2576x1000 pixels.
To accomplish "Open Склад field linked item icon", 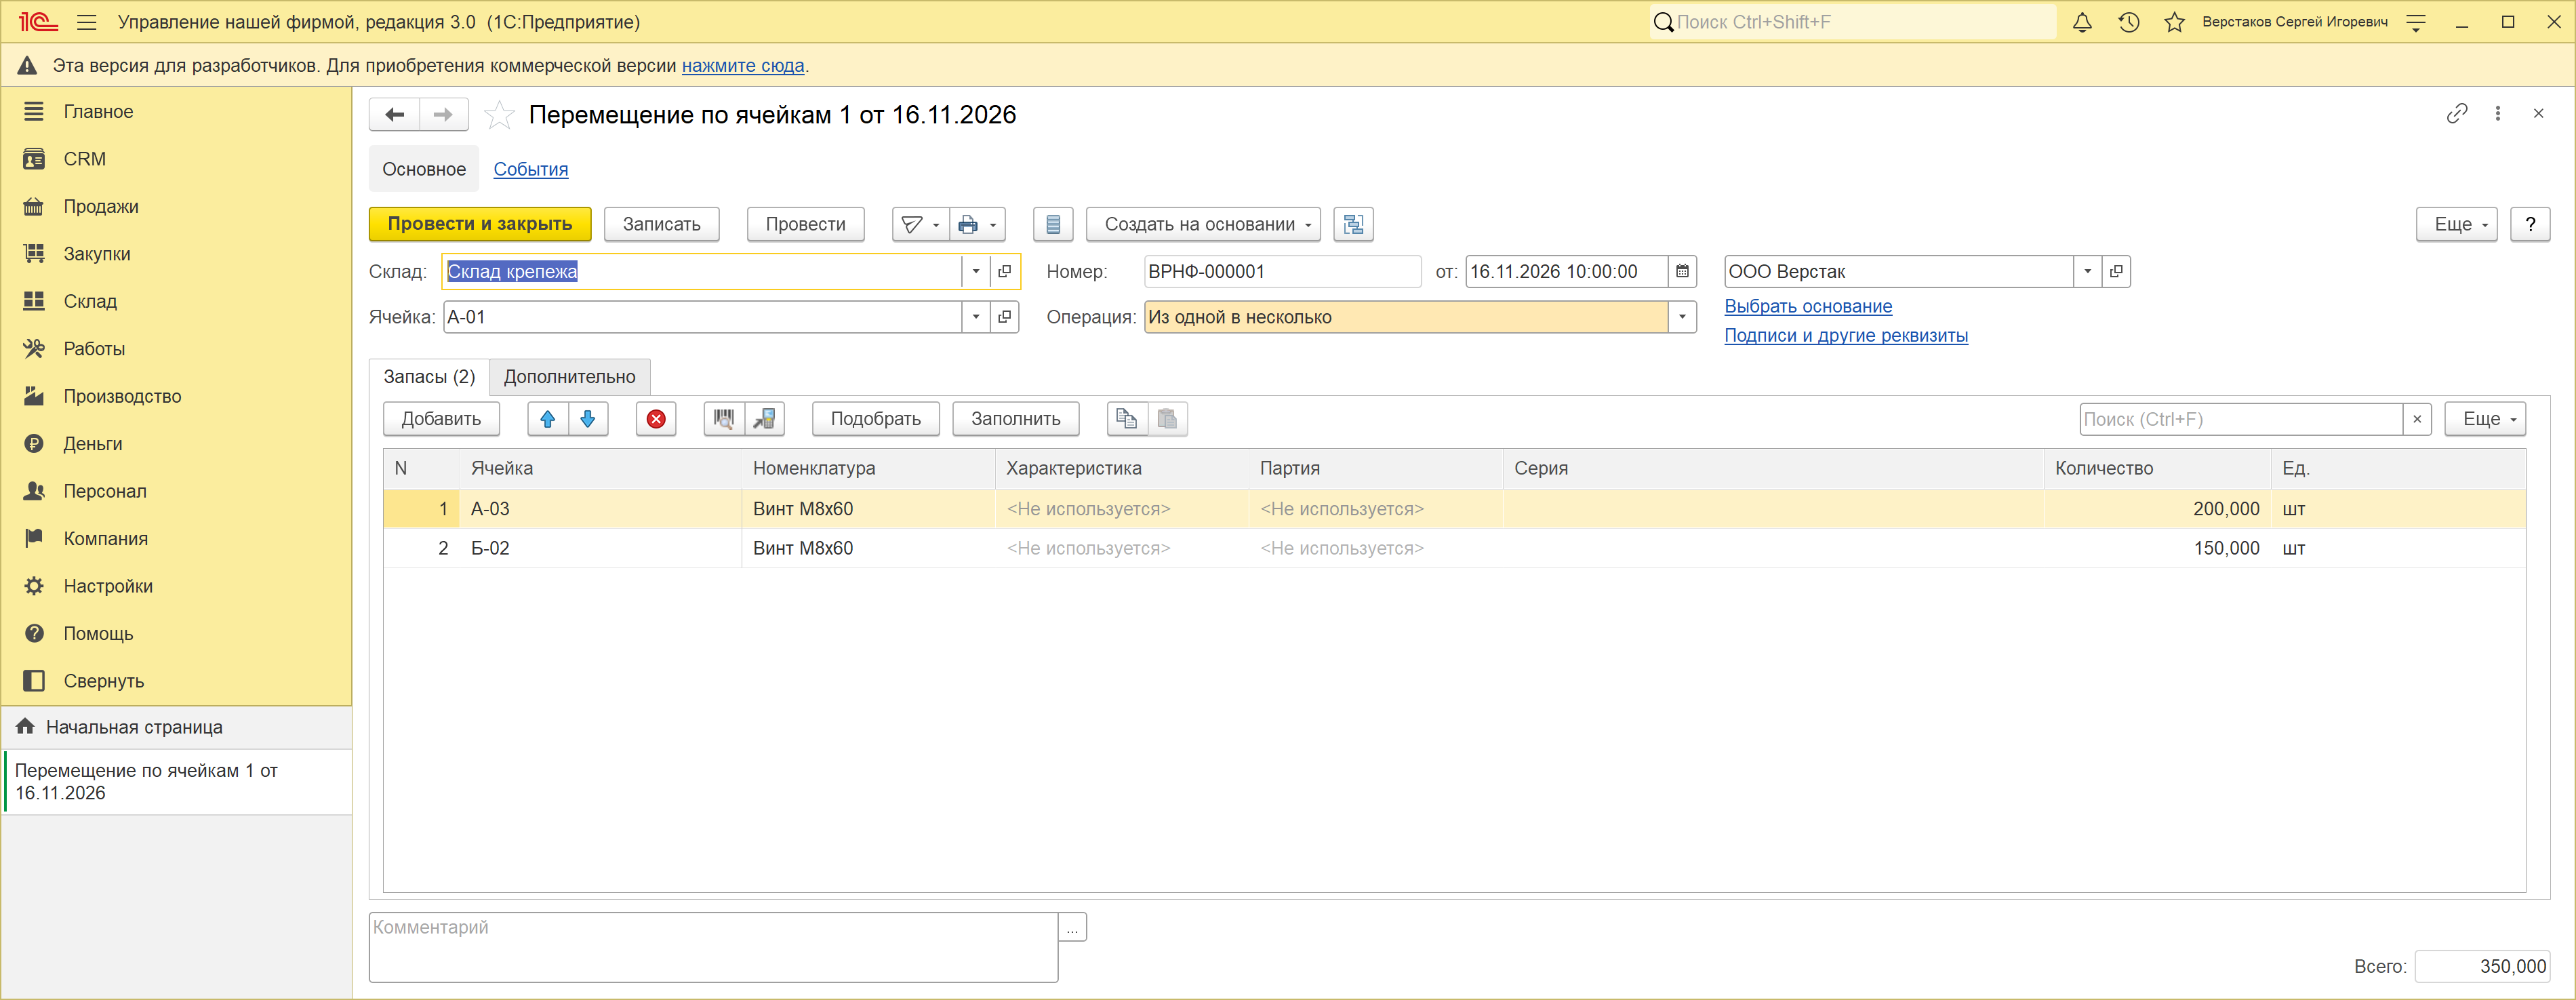I will (x=1005, y=271).
